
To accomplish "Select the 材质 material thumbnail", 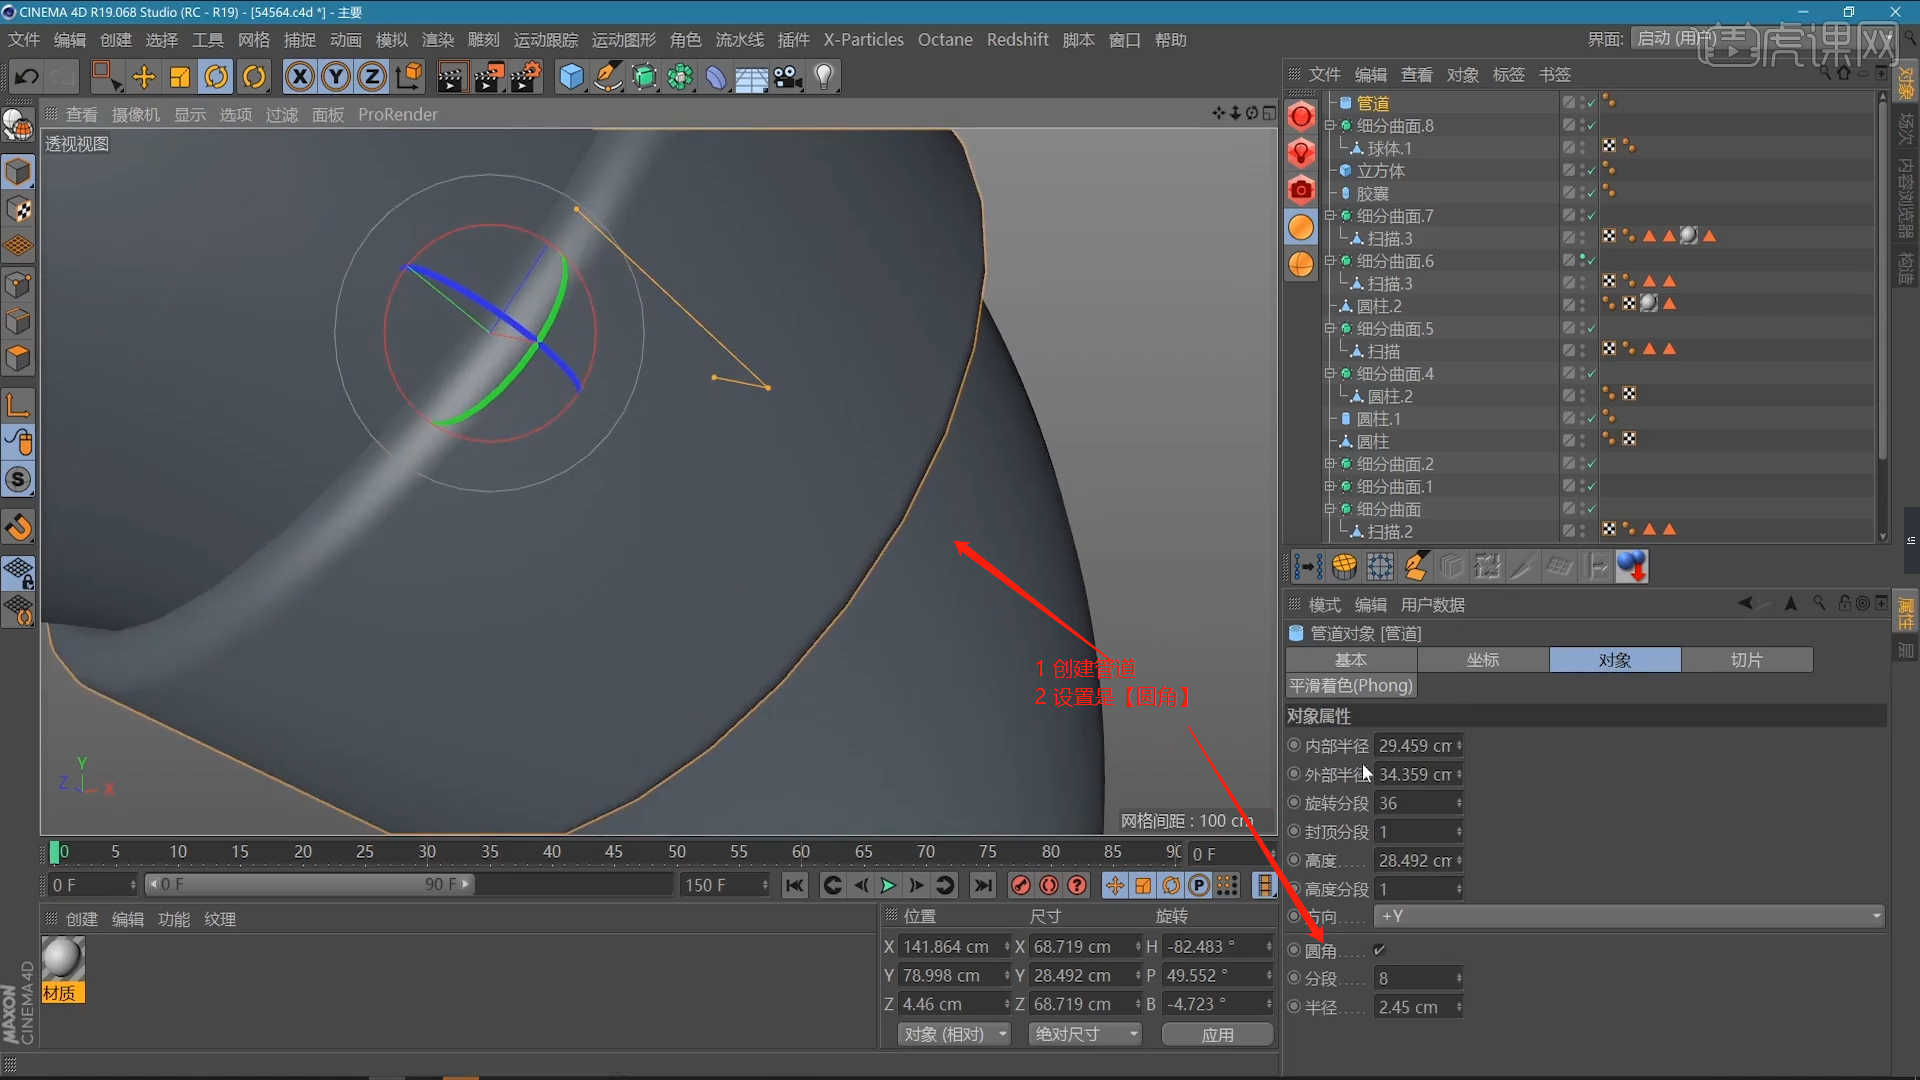I will (62, 960).
